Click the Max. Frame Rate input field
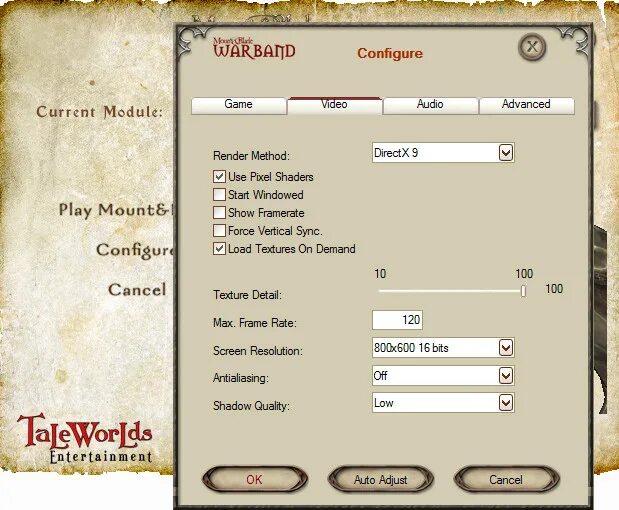This screenshot has height=510, width=619. click(x=397, y=320)
